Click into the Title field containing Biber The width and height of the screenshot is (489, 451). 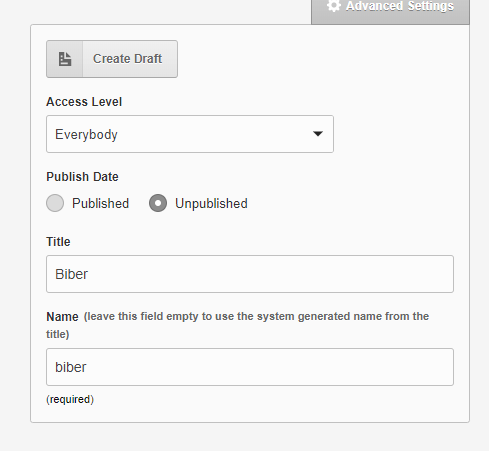coord(250,274)
